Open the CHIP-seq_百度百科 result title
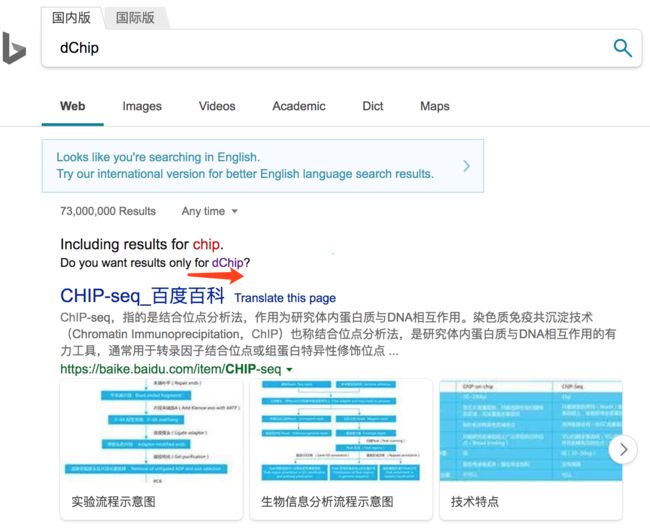 click(x=142, y=296)
